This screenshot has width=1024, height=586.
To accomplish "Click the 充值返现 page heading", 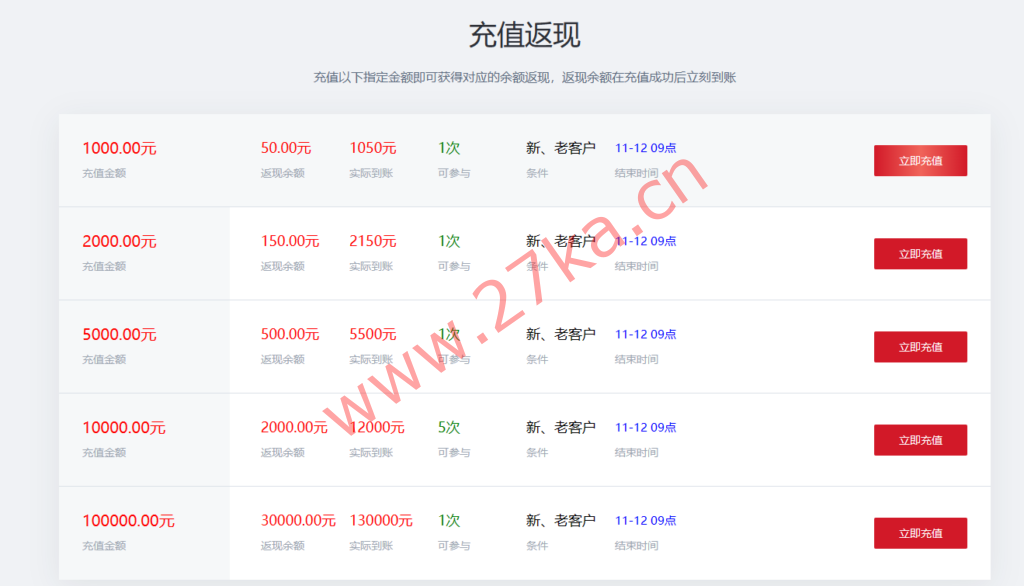I will click(x=524, y=35).
